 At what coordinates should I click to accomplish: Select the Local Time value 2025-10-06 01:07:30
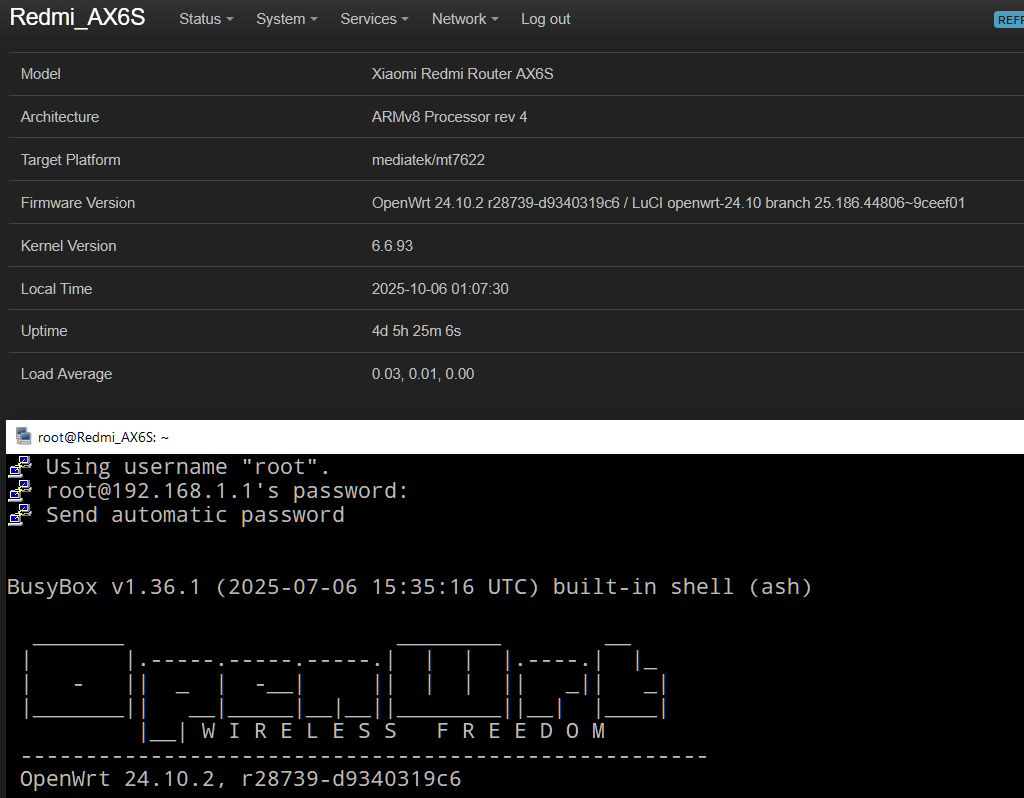440,289
